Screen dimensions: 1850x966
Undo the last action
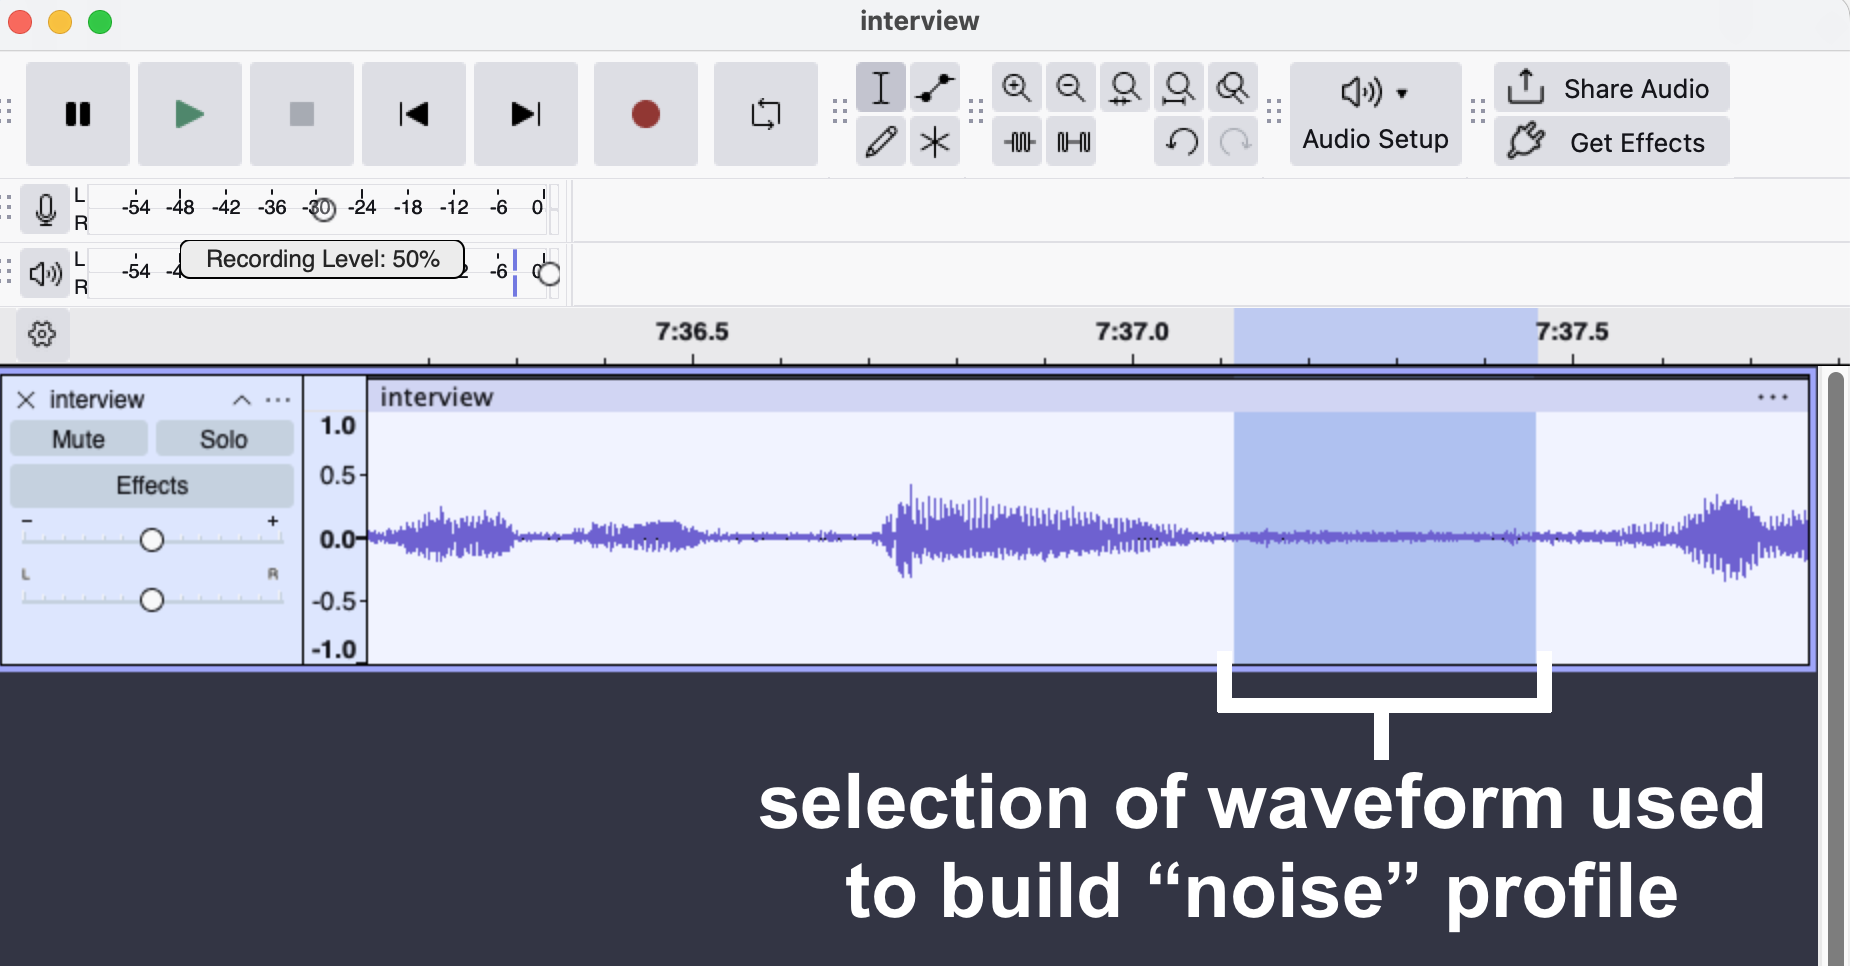[1181, 141]
